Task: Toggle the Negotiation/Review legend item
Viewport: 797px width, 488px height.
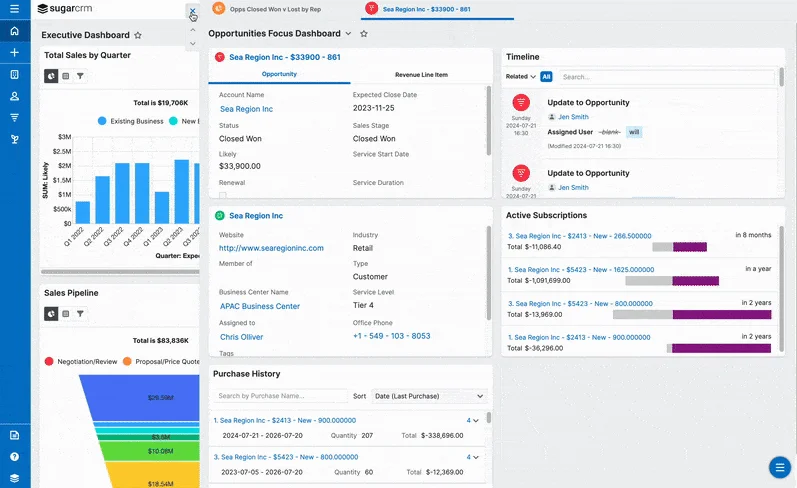Action: pyautogui.click(x=81, y=361)
